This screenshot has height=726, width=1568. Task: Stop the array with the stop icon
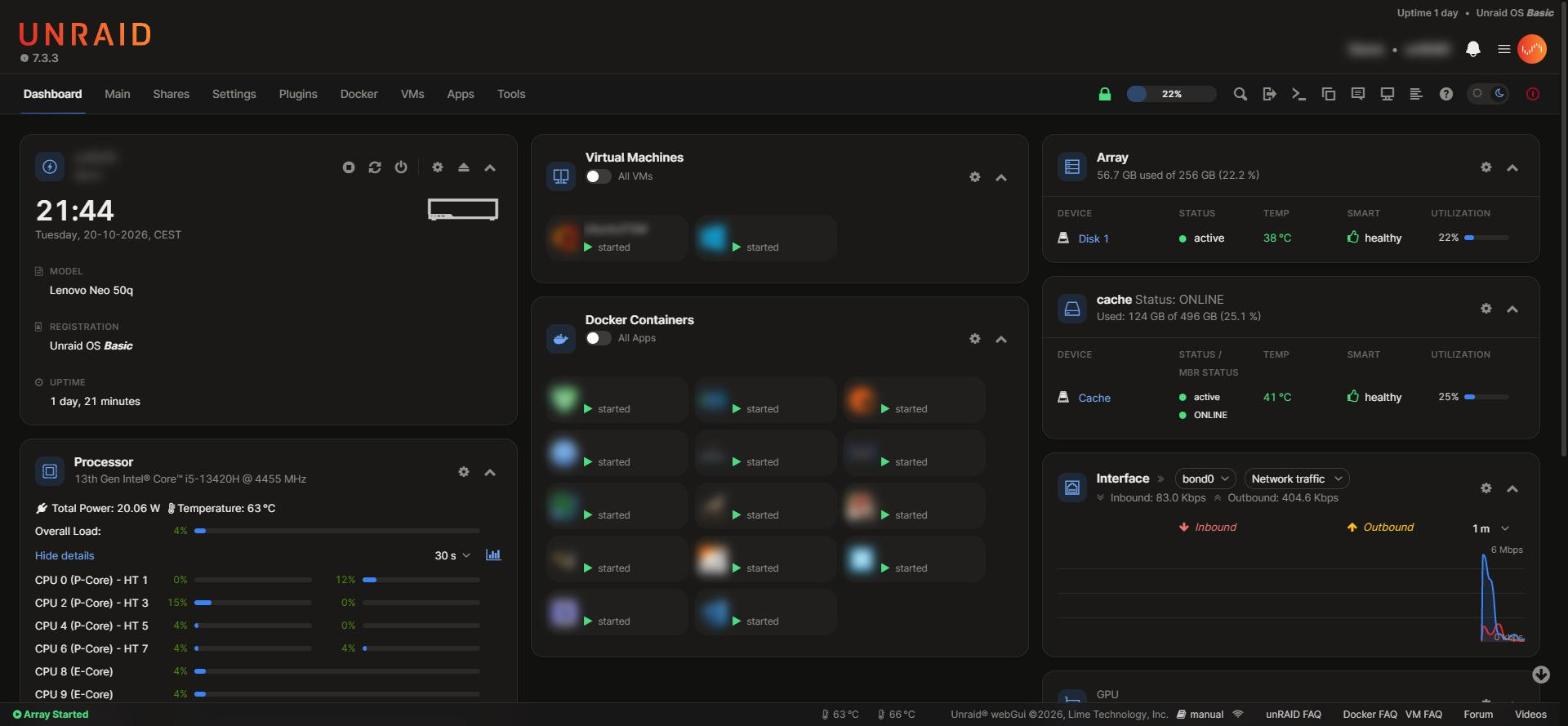click(x=348, y=167)
